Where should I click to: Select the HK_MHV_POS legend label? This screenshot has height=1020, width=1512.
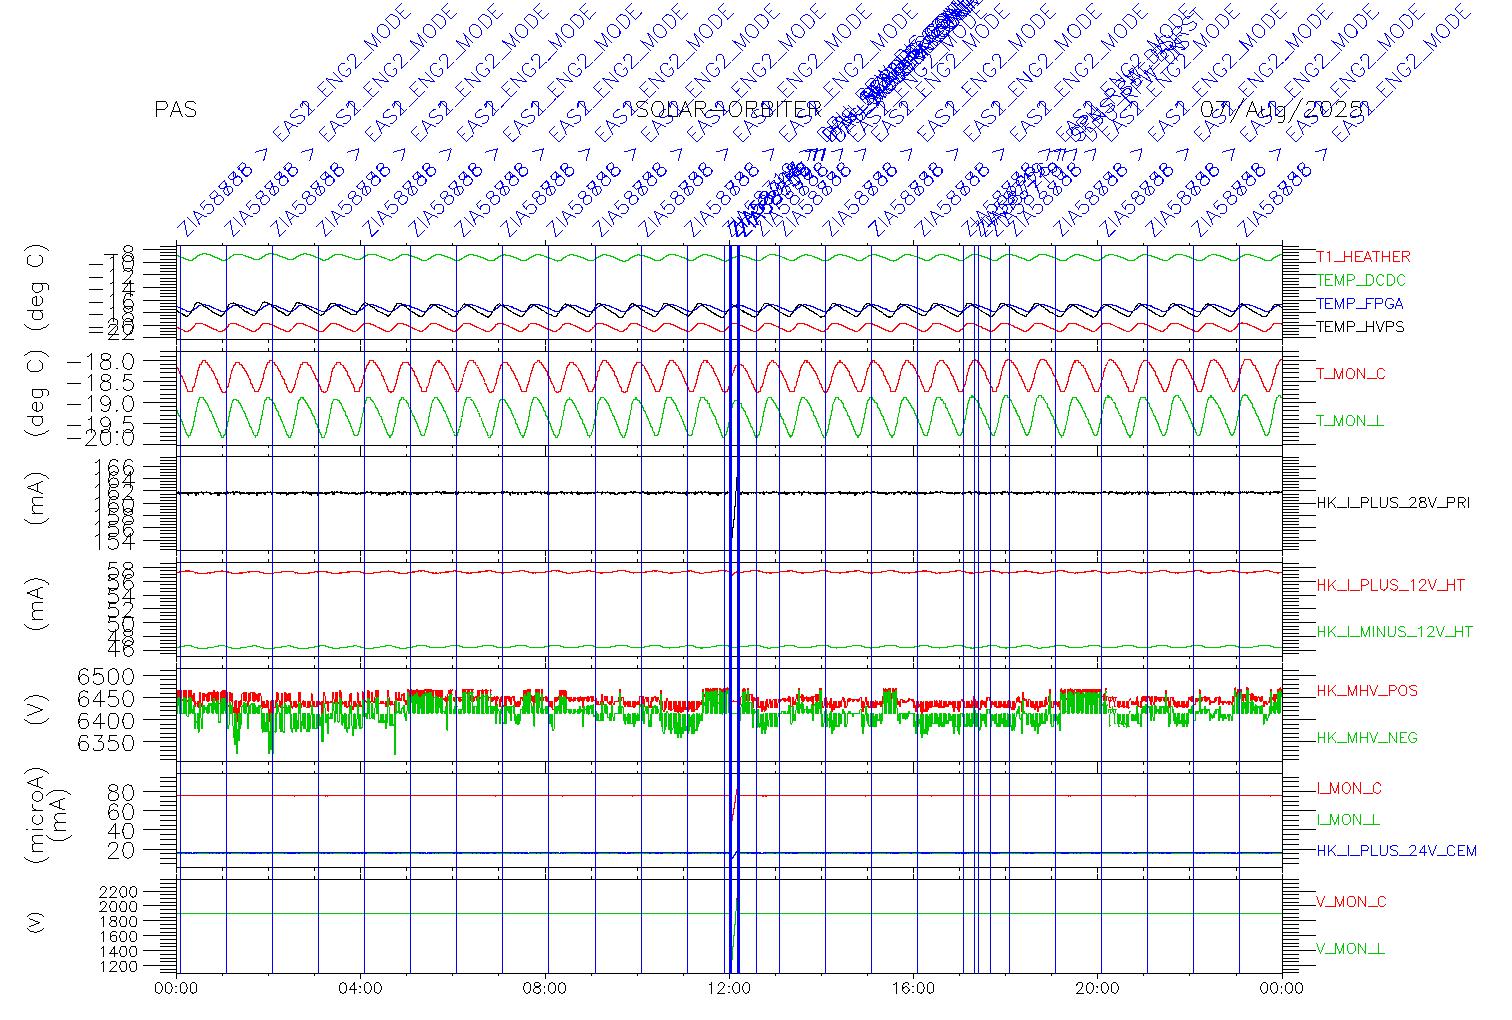(x=1367, y=691)
